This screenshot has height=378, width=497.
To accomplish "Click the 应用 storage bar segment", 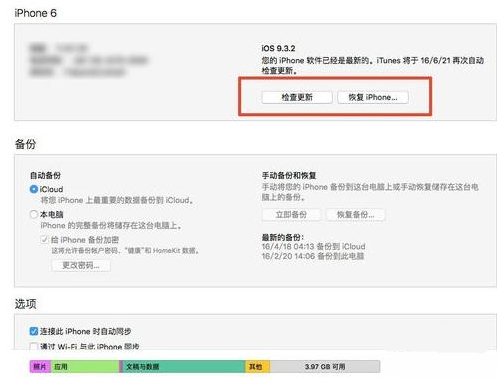I will pos(85,367).
